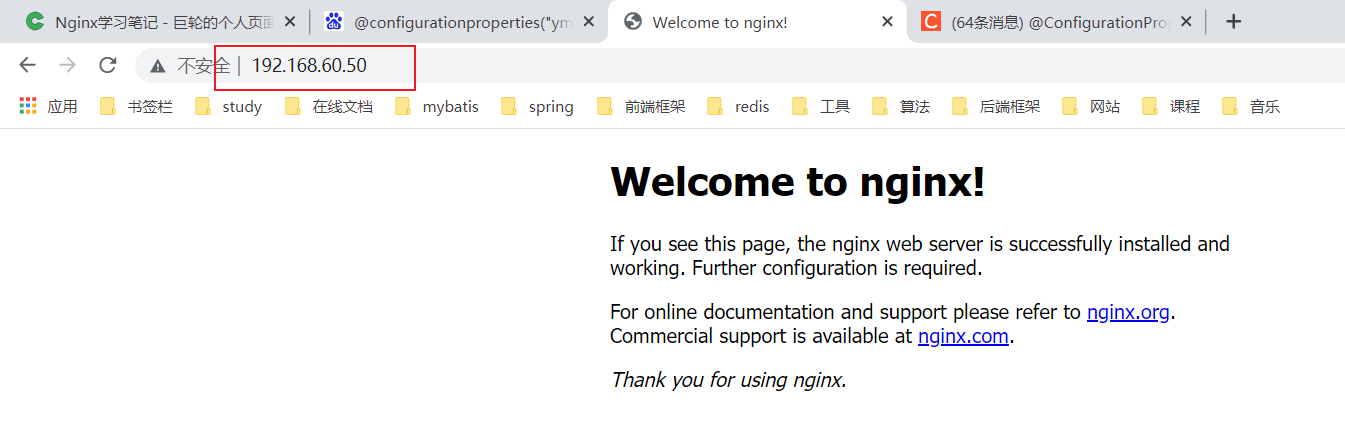This screenshot has height=436, width=1345.
Task: Follow the nginx.com link
Action: click(x=963, y=336)
